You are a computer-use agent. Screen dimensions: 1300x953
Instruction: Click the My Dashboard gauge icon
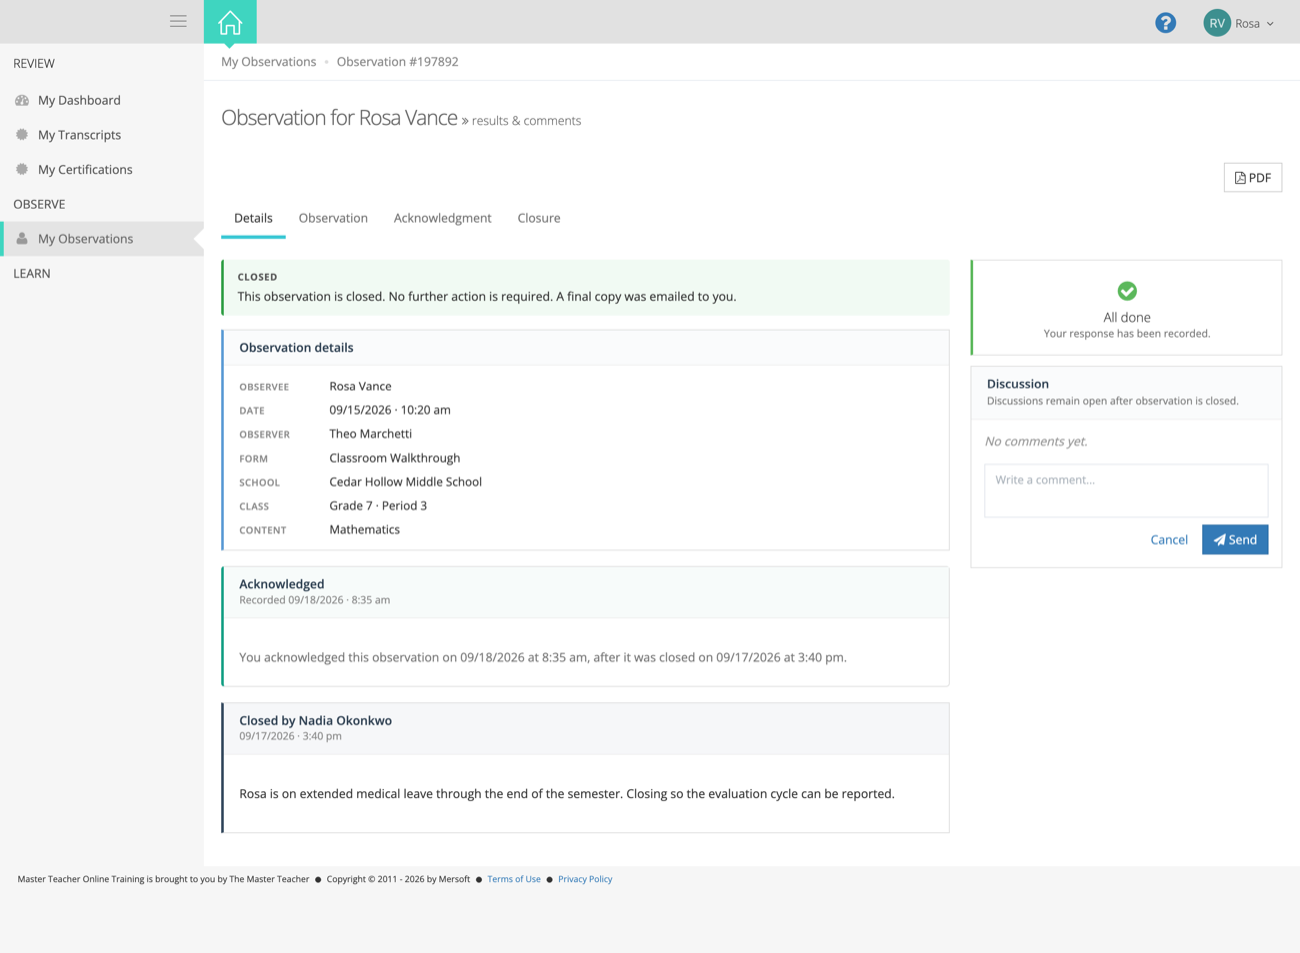click(x=22, y=100)
